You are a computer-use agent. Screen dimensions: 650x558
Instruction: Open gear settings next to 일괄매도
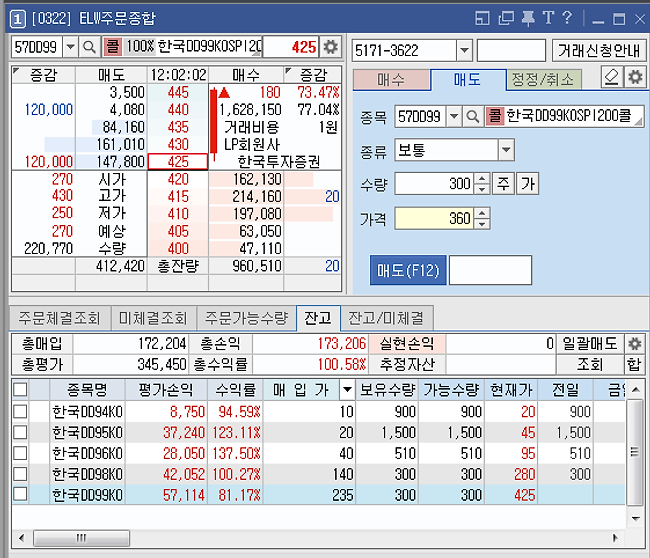click(x=634, y=344)
